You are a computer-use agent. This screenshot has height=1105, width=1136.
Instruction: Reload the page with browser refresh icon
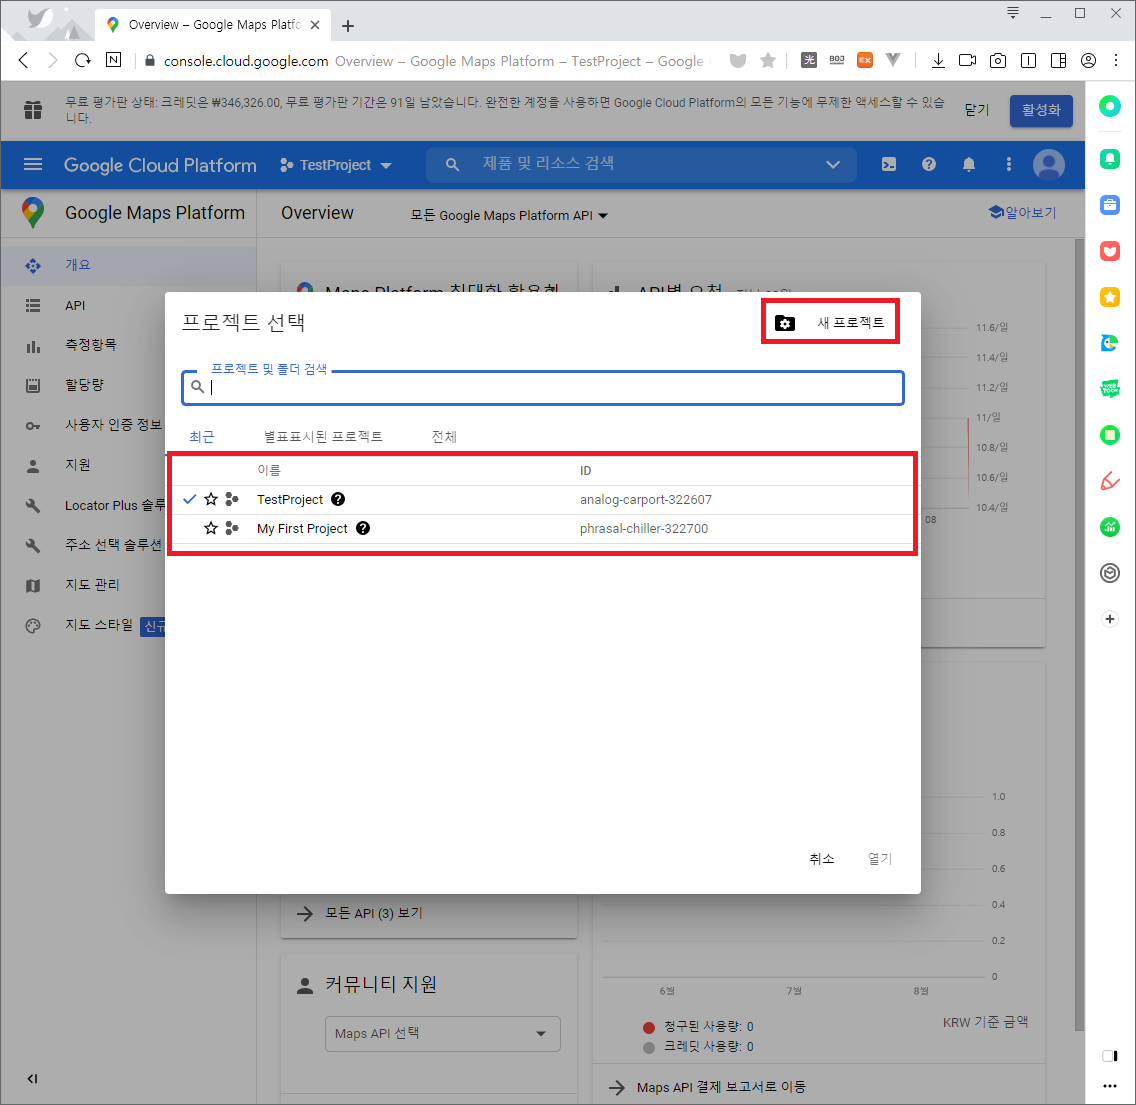click(x=83, y=60)
